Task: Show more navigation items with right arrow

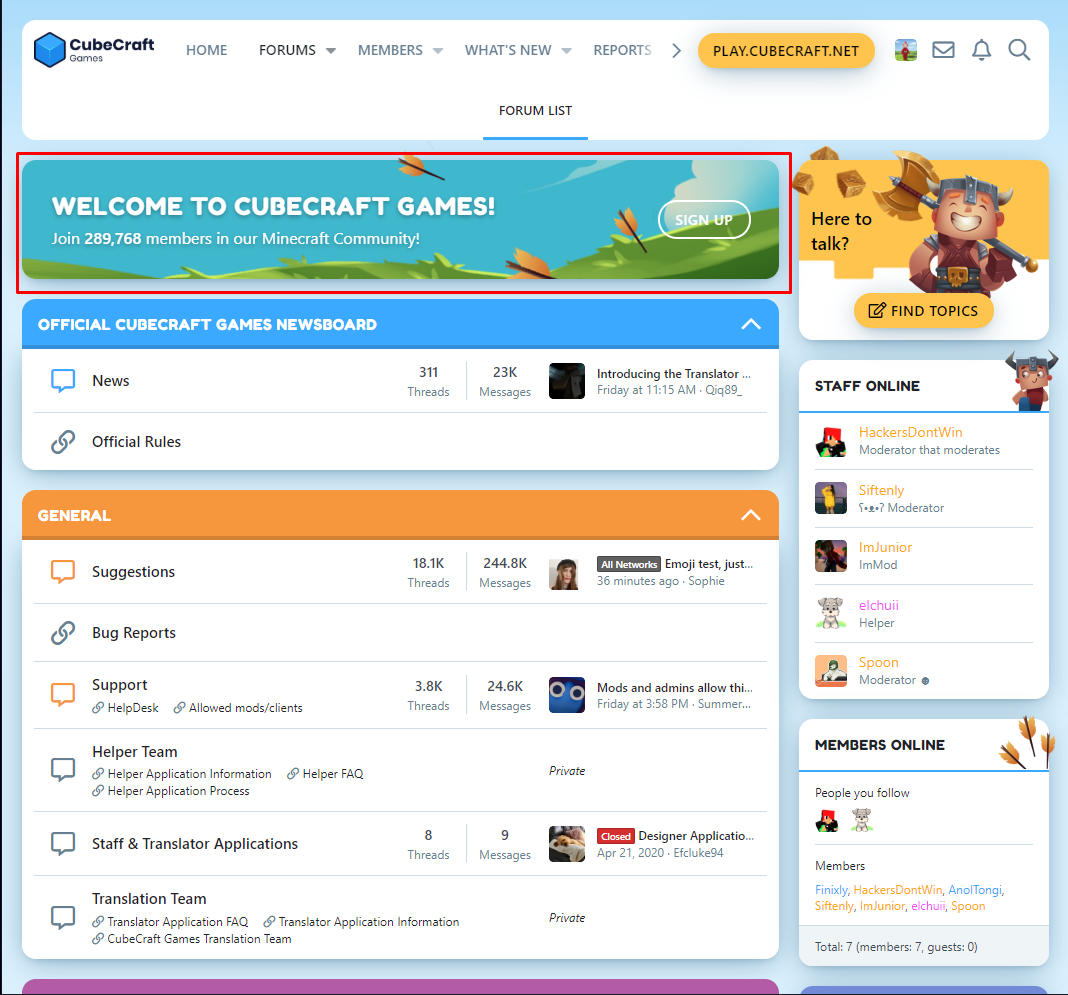Action: click(676, 50)
